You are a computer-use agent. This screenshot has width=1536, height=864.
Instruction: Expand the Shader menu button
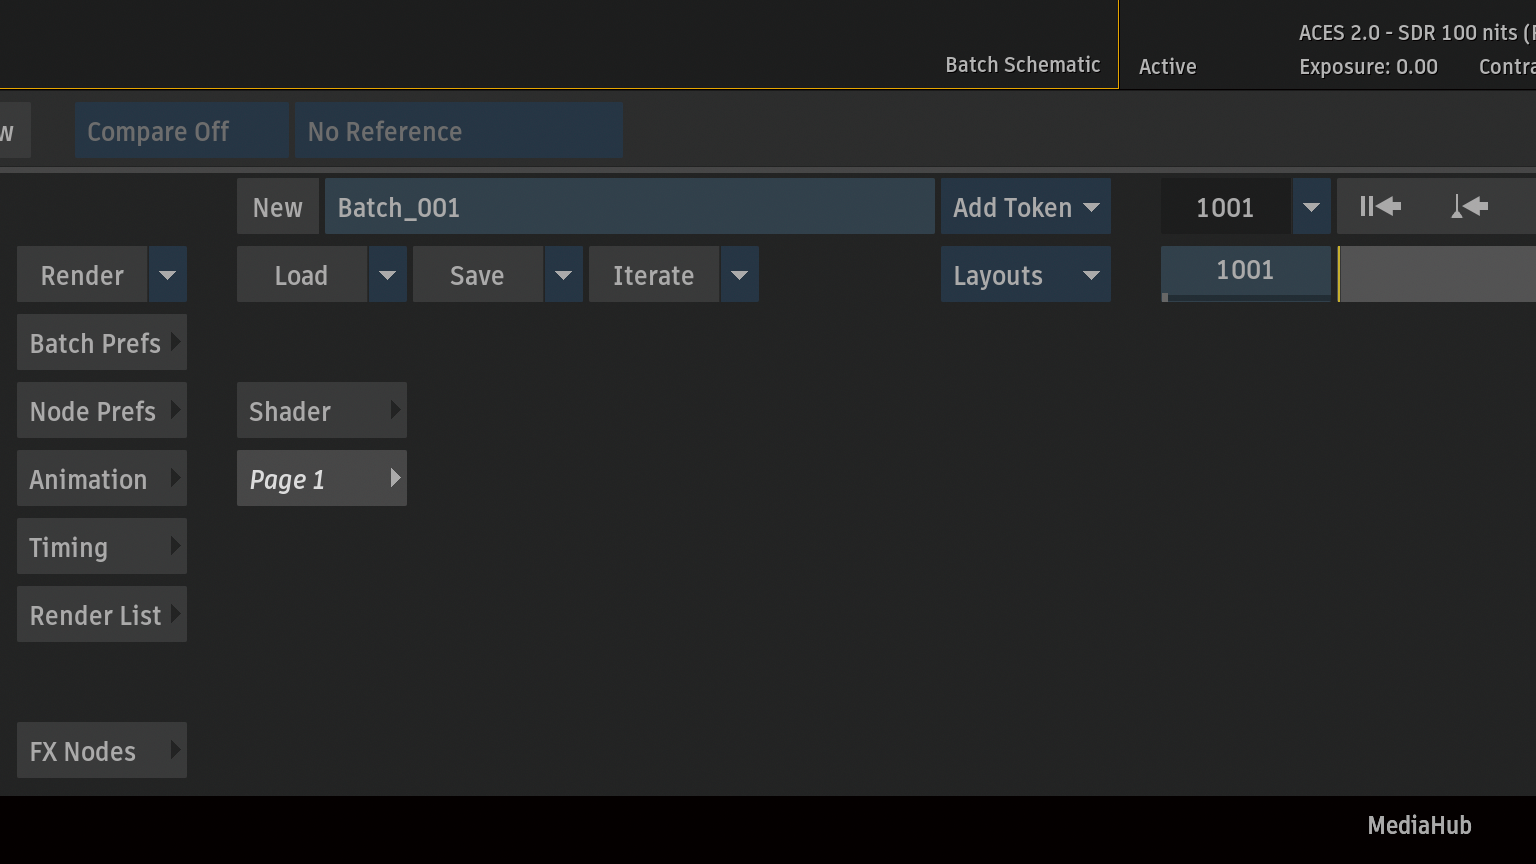coord(321,411)
